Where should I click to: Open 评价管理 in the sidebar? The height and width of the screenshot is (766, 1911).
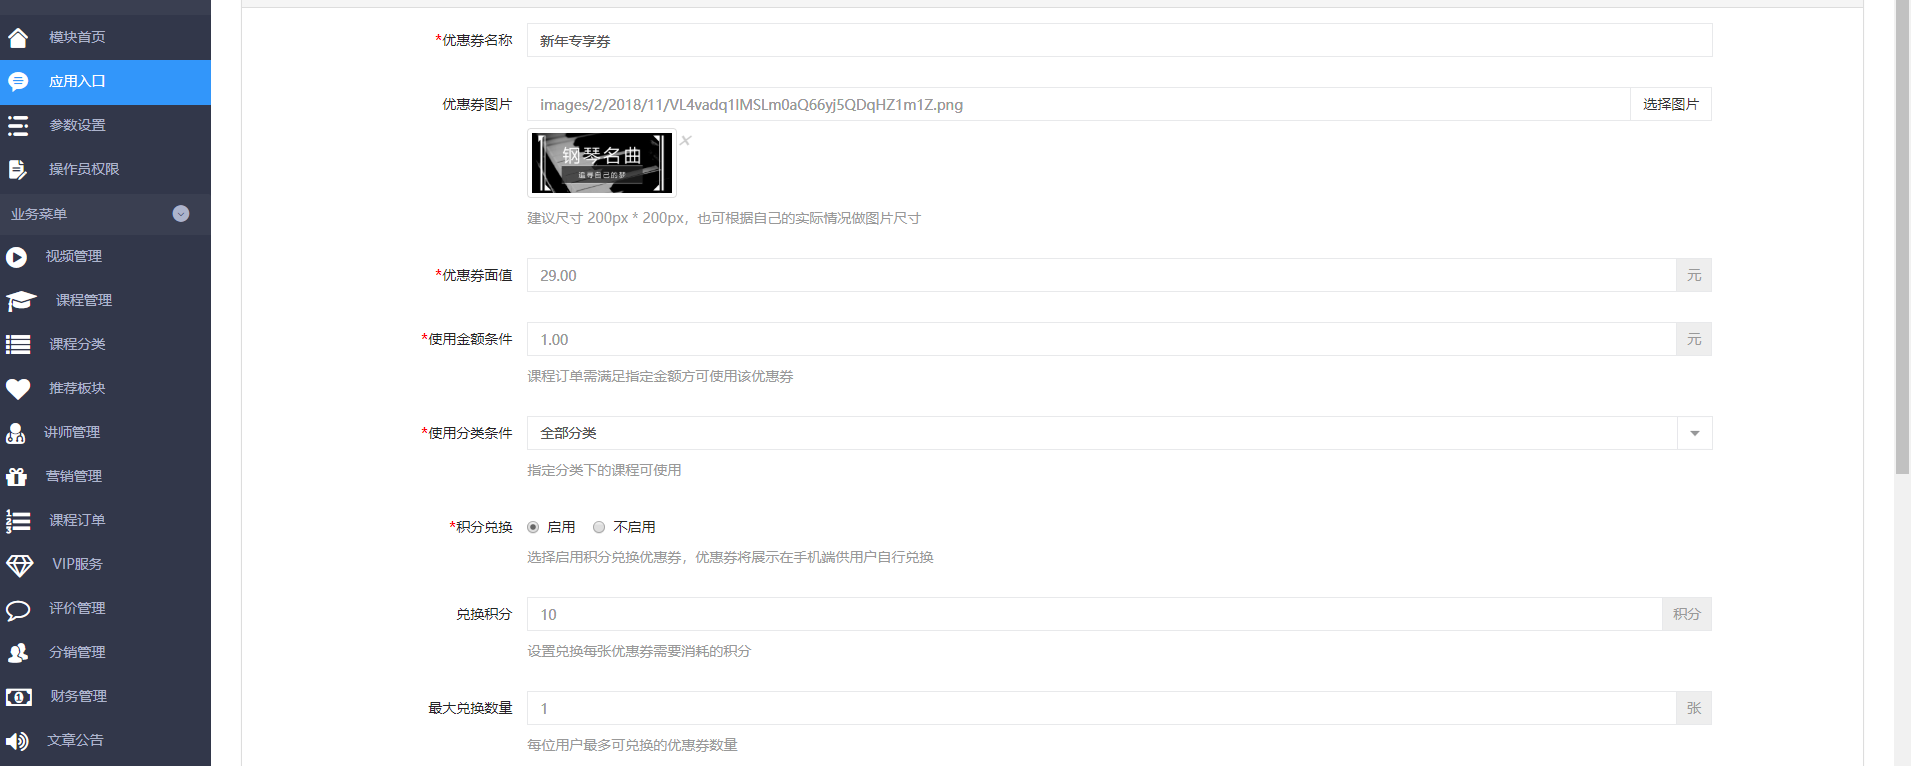(105, 609)
